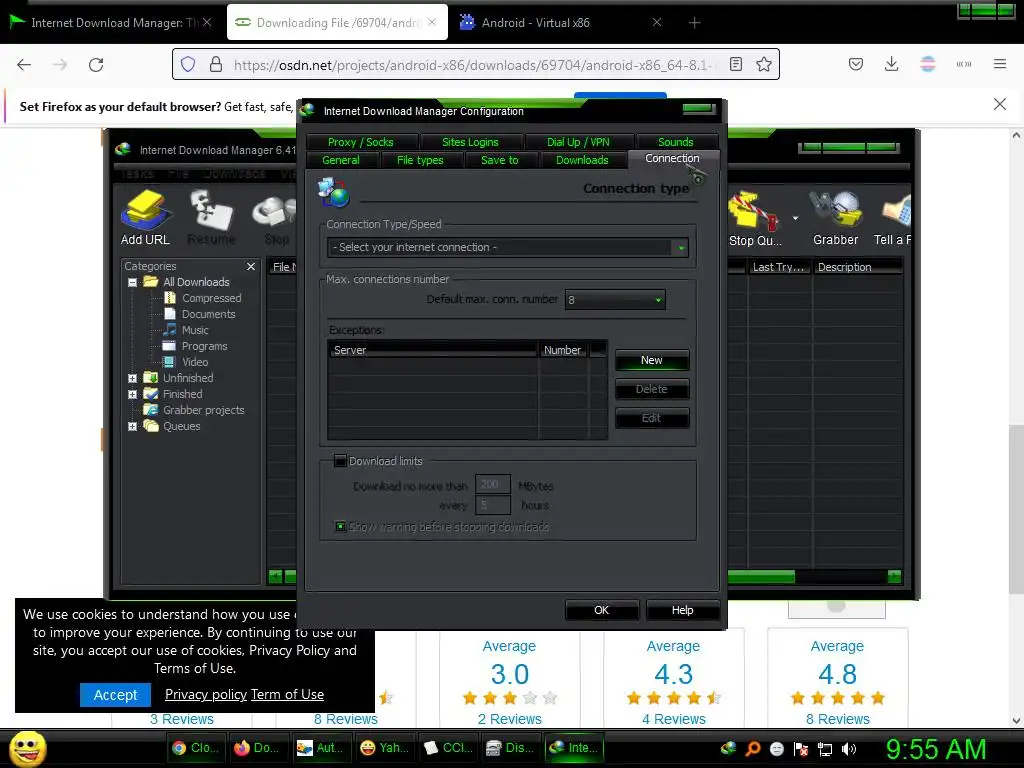Click the New exception button
Screen dimensions: 1024x768
[x=652, y=360]
